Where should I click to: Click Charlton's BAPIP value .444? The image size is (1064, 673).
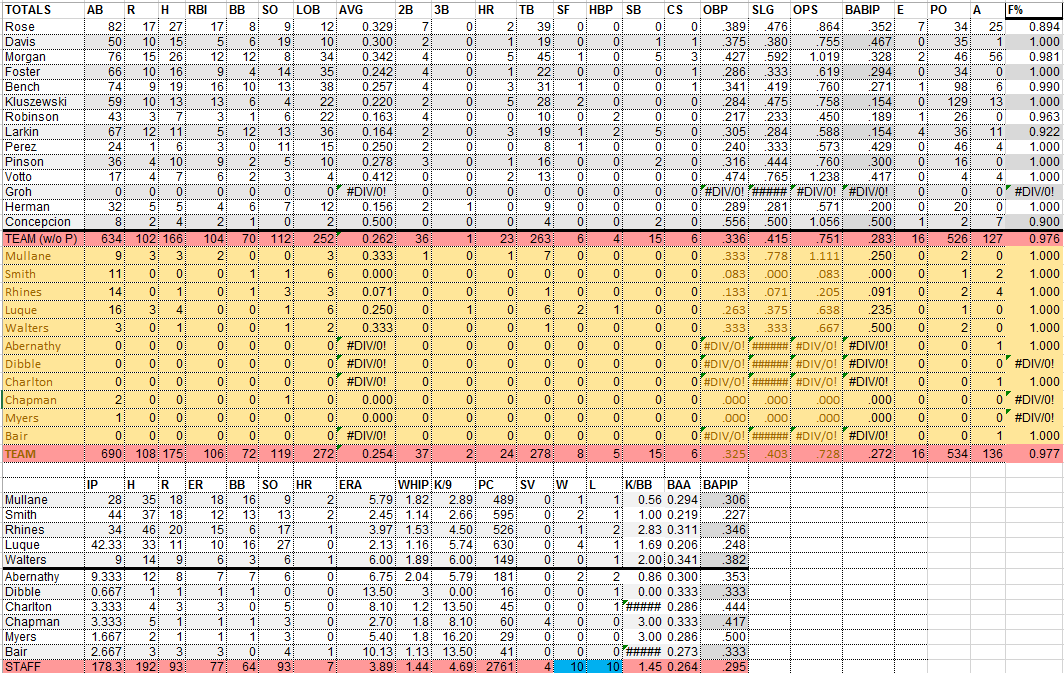pyautogui.click(x=725, y=607)
